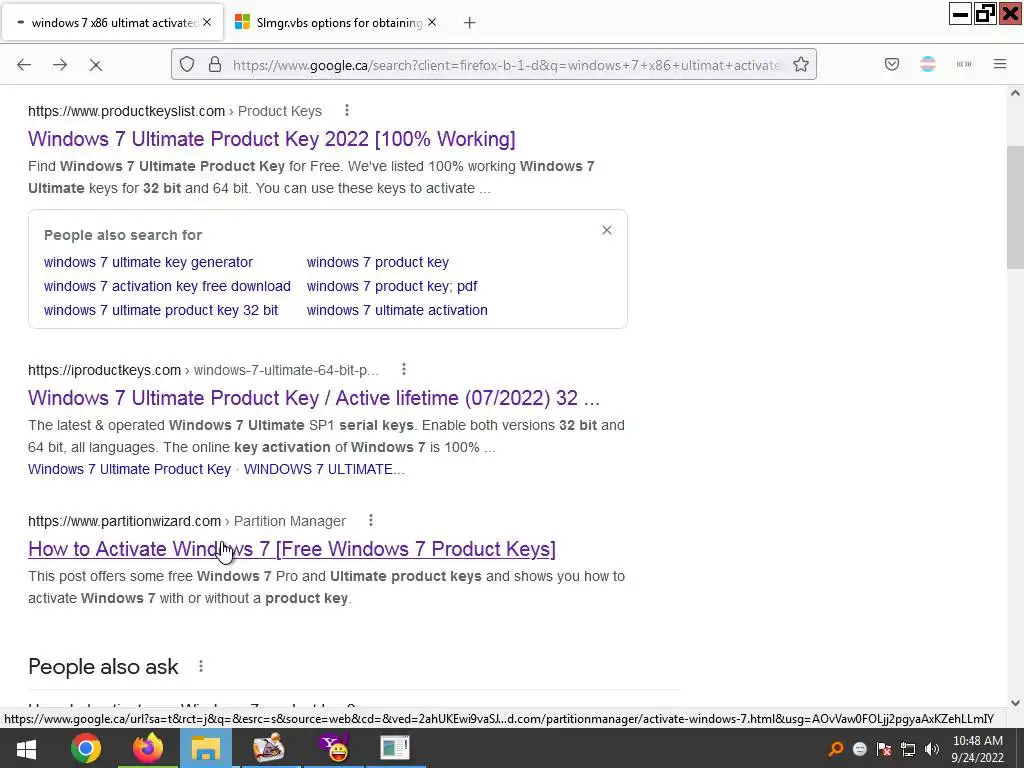Stop page loading with the X button
1024x768 pixels.
[95, 65]
